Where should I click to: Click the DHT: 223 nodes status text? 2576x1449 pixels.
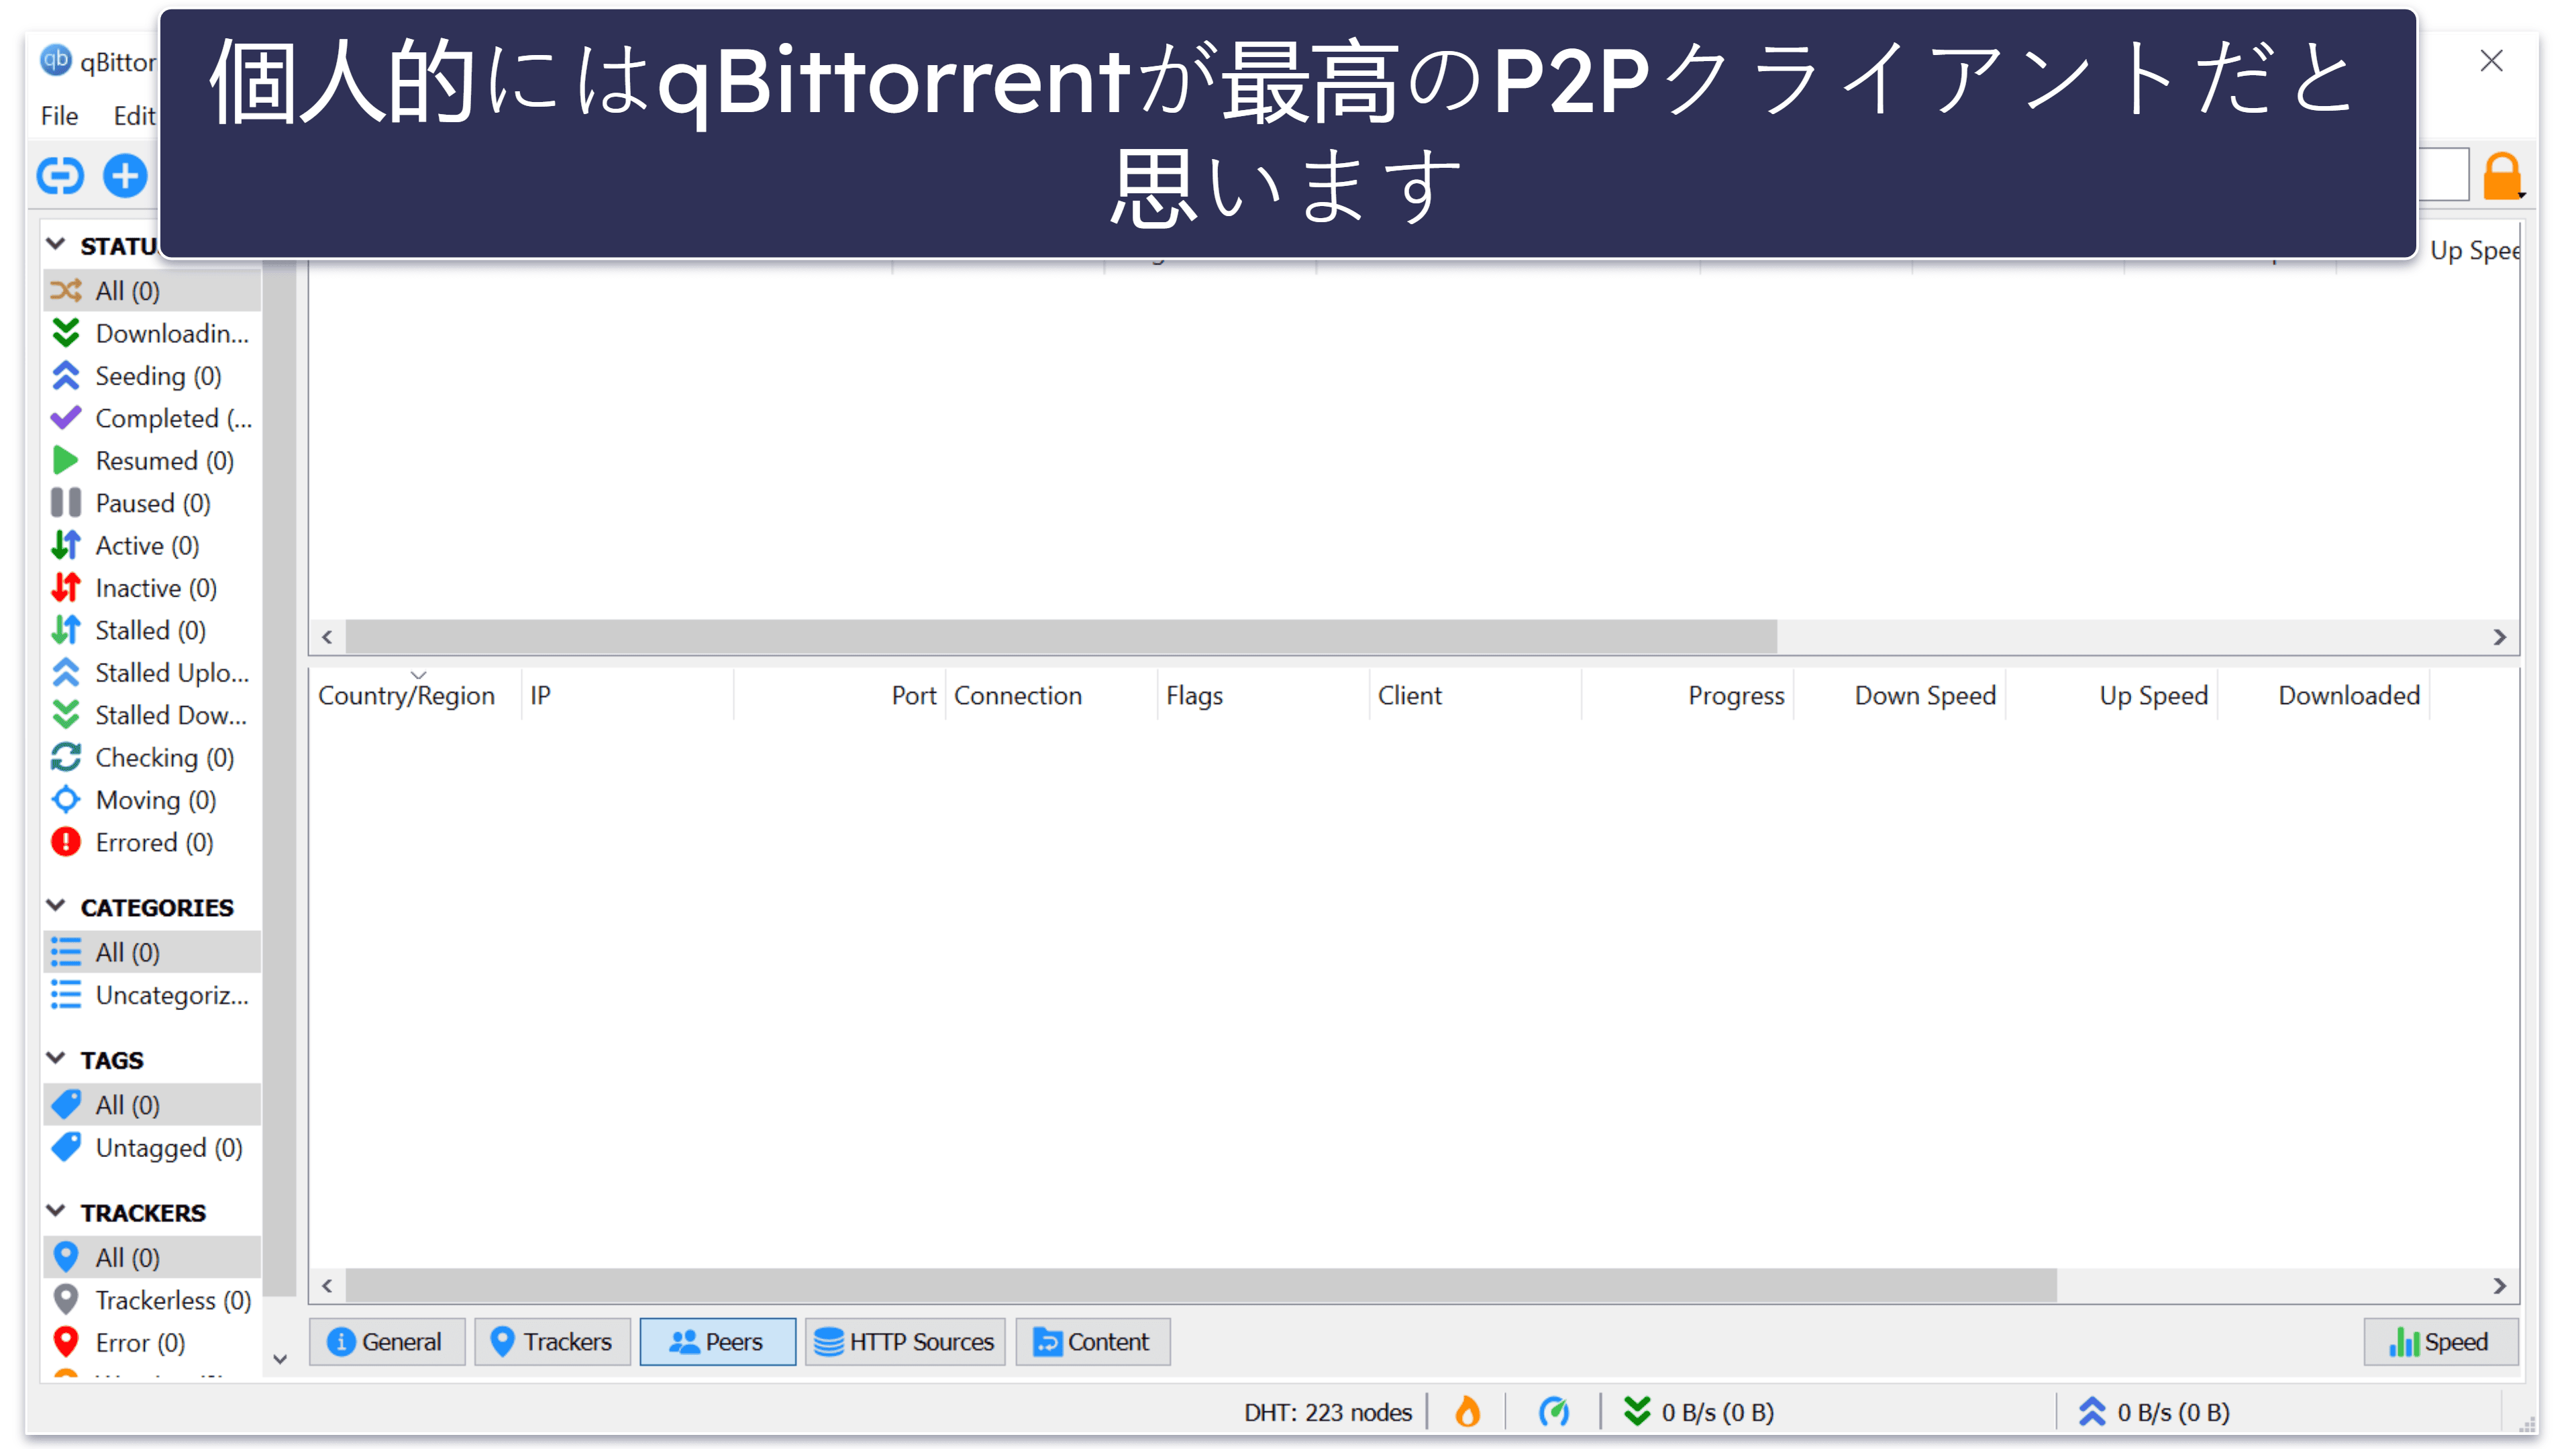click(1327, 1412)
